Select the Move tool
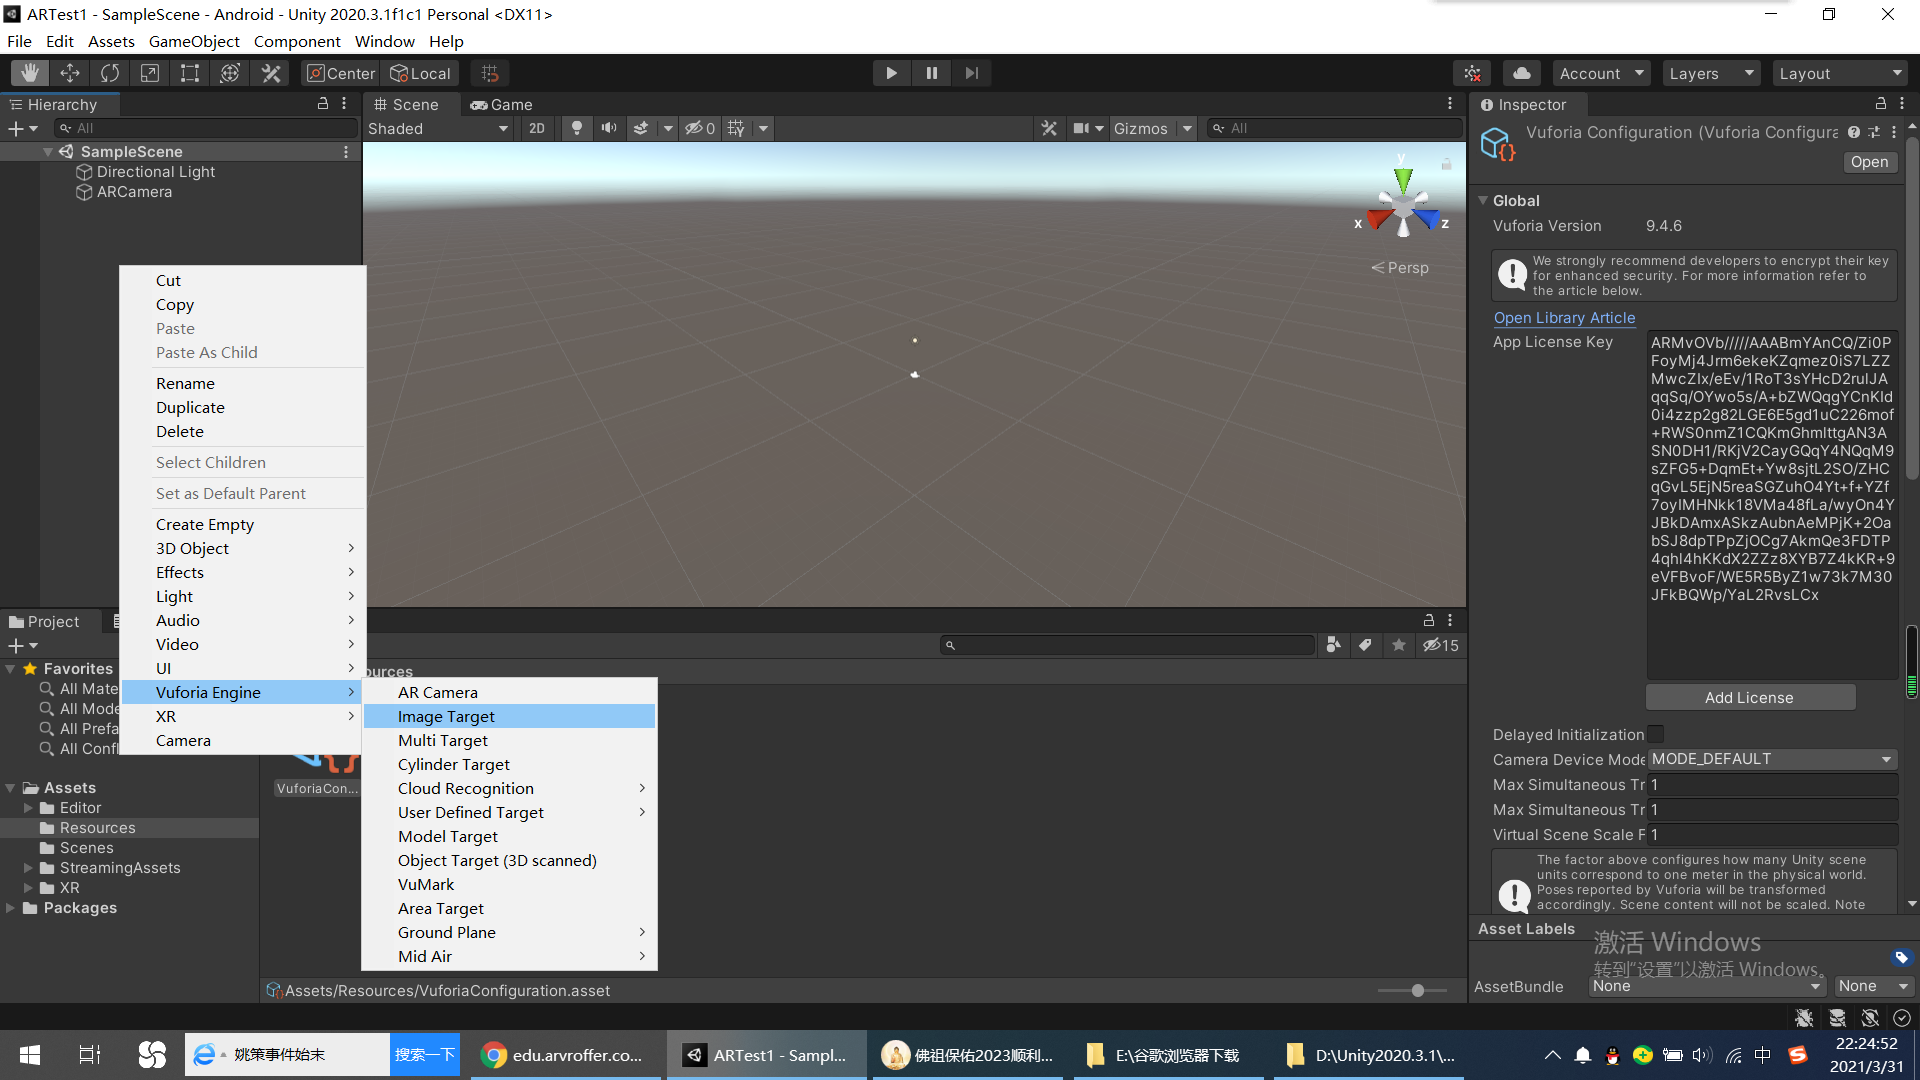This screenshot has height=1080, width=1920. pyautogui.click(x=69, y=72)
